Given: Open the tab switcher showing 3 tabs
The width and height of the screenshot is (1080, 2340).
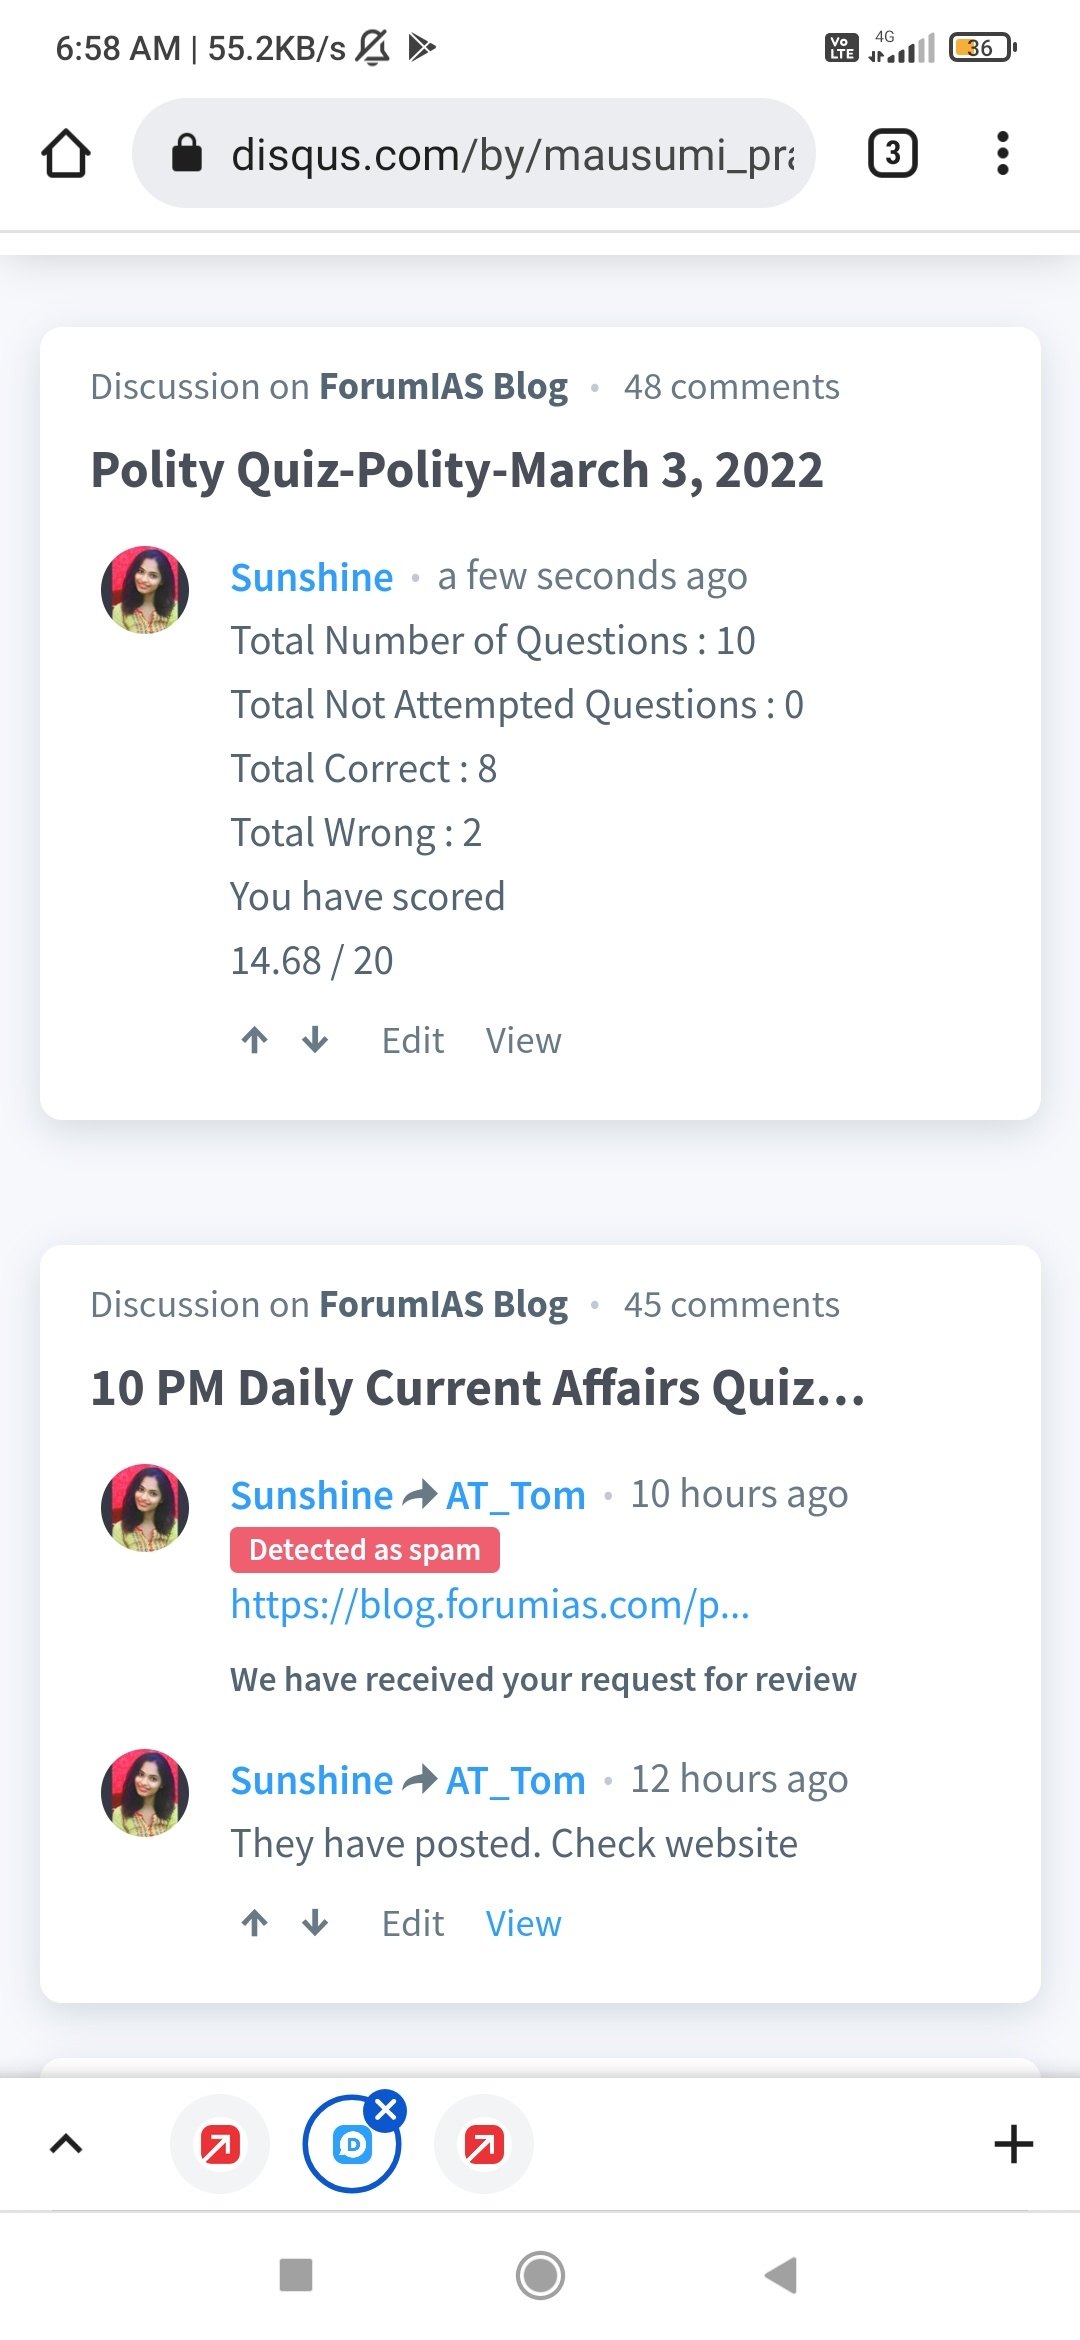Looking at the screenshot, I should (892, 154).
